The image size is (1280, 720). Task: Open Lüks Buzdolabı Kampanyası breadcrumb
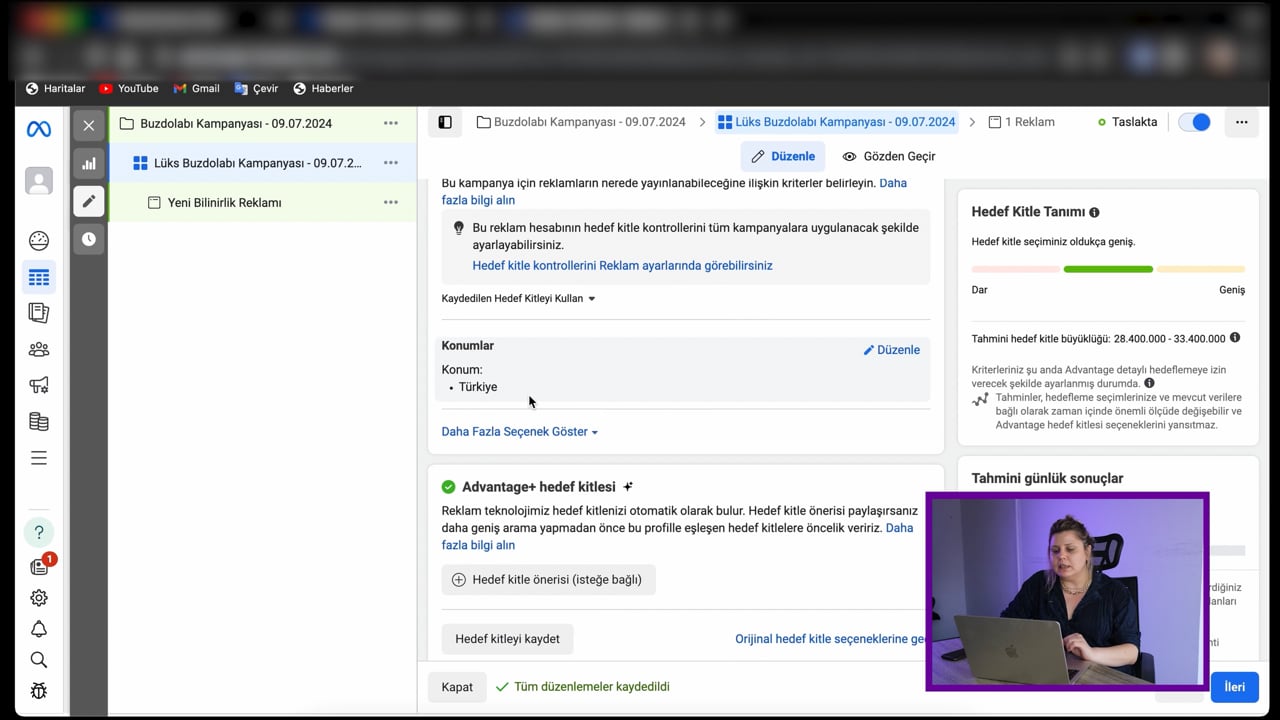click(x=836, y=122)
